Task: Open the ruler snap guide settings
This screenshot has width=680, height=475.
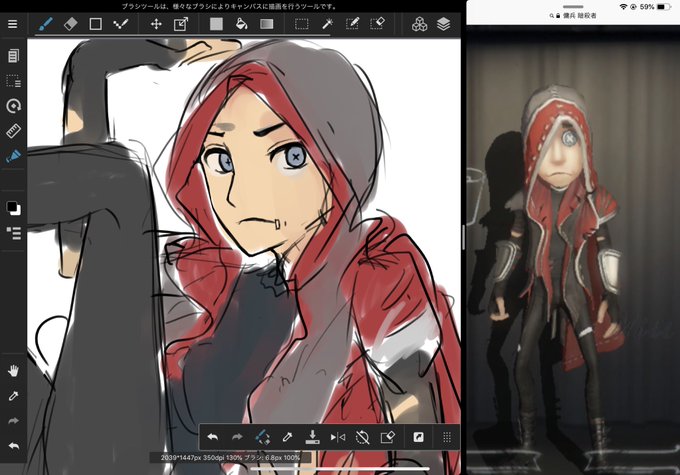Action: click(13, 131)
